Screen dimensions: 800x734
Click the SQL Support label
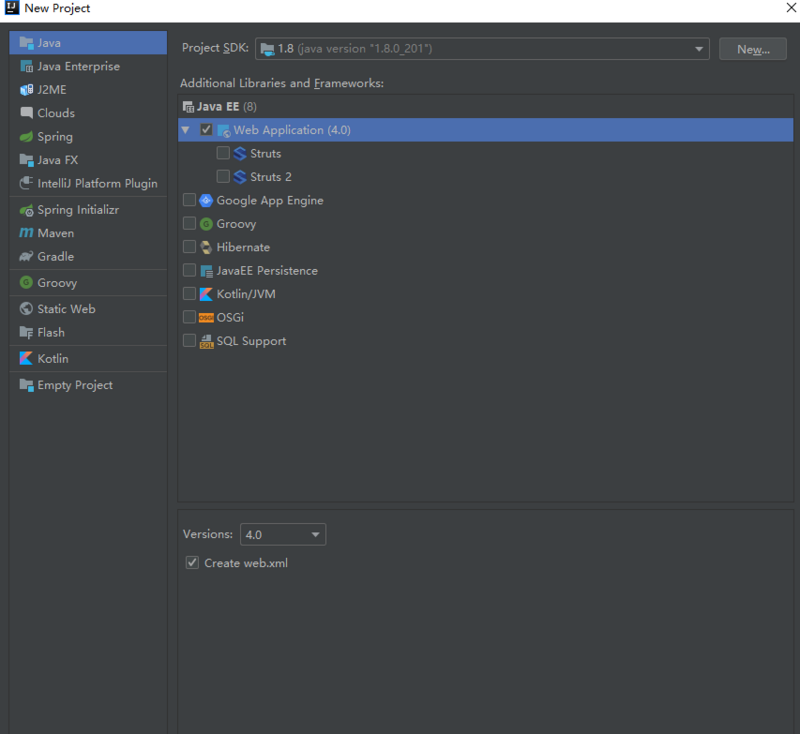click(x=251, y=341)
